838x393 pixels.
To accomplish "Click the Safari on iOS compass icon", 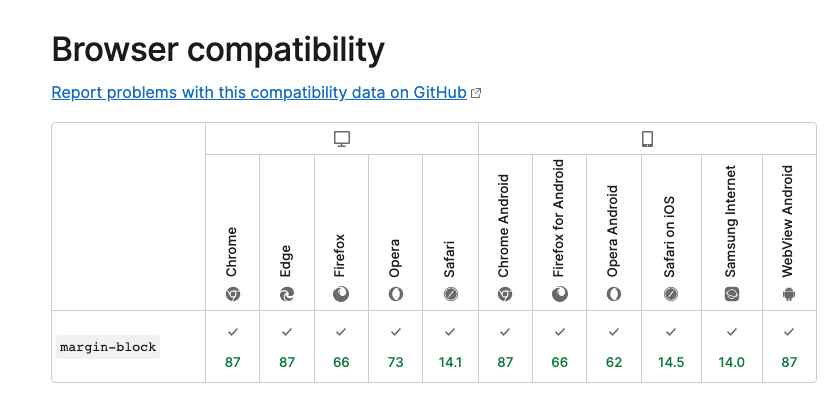I will pos(671,294).
